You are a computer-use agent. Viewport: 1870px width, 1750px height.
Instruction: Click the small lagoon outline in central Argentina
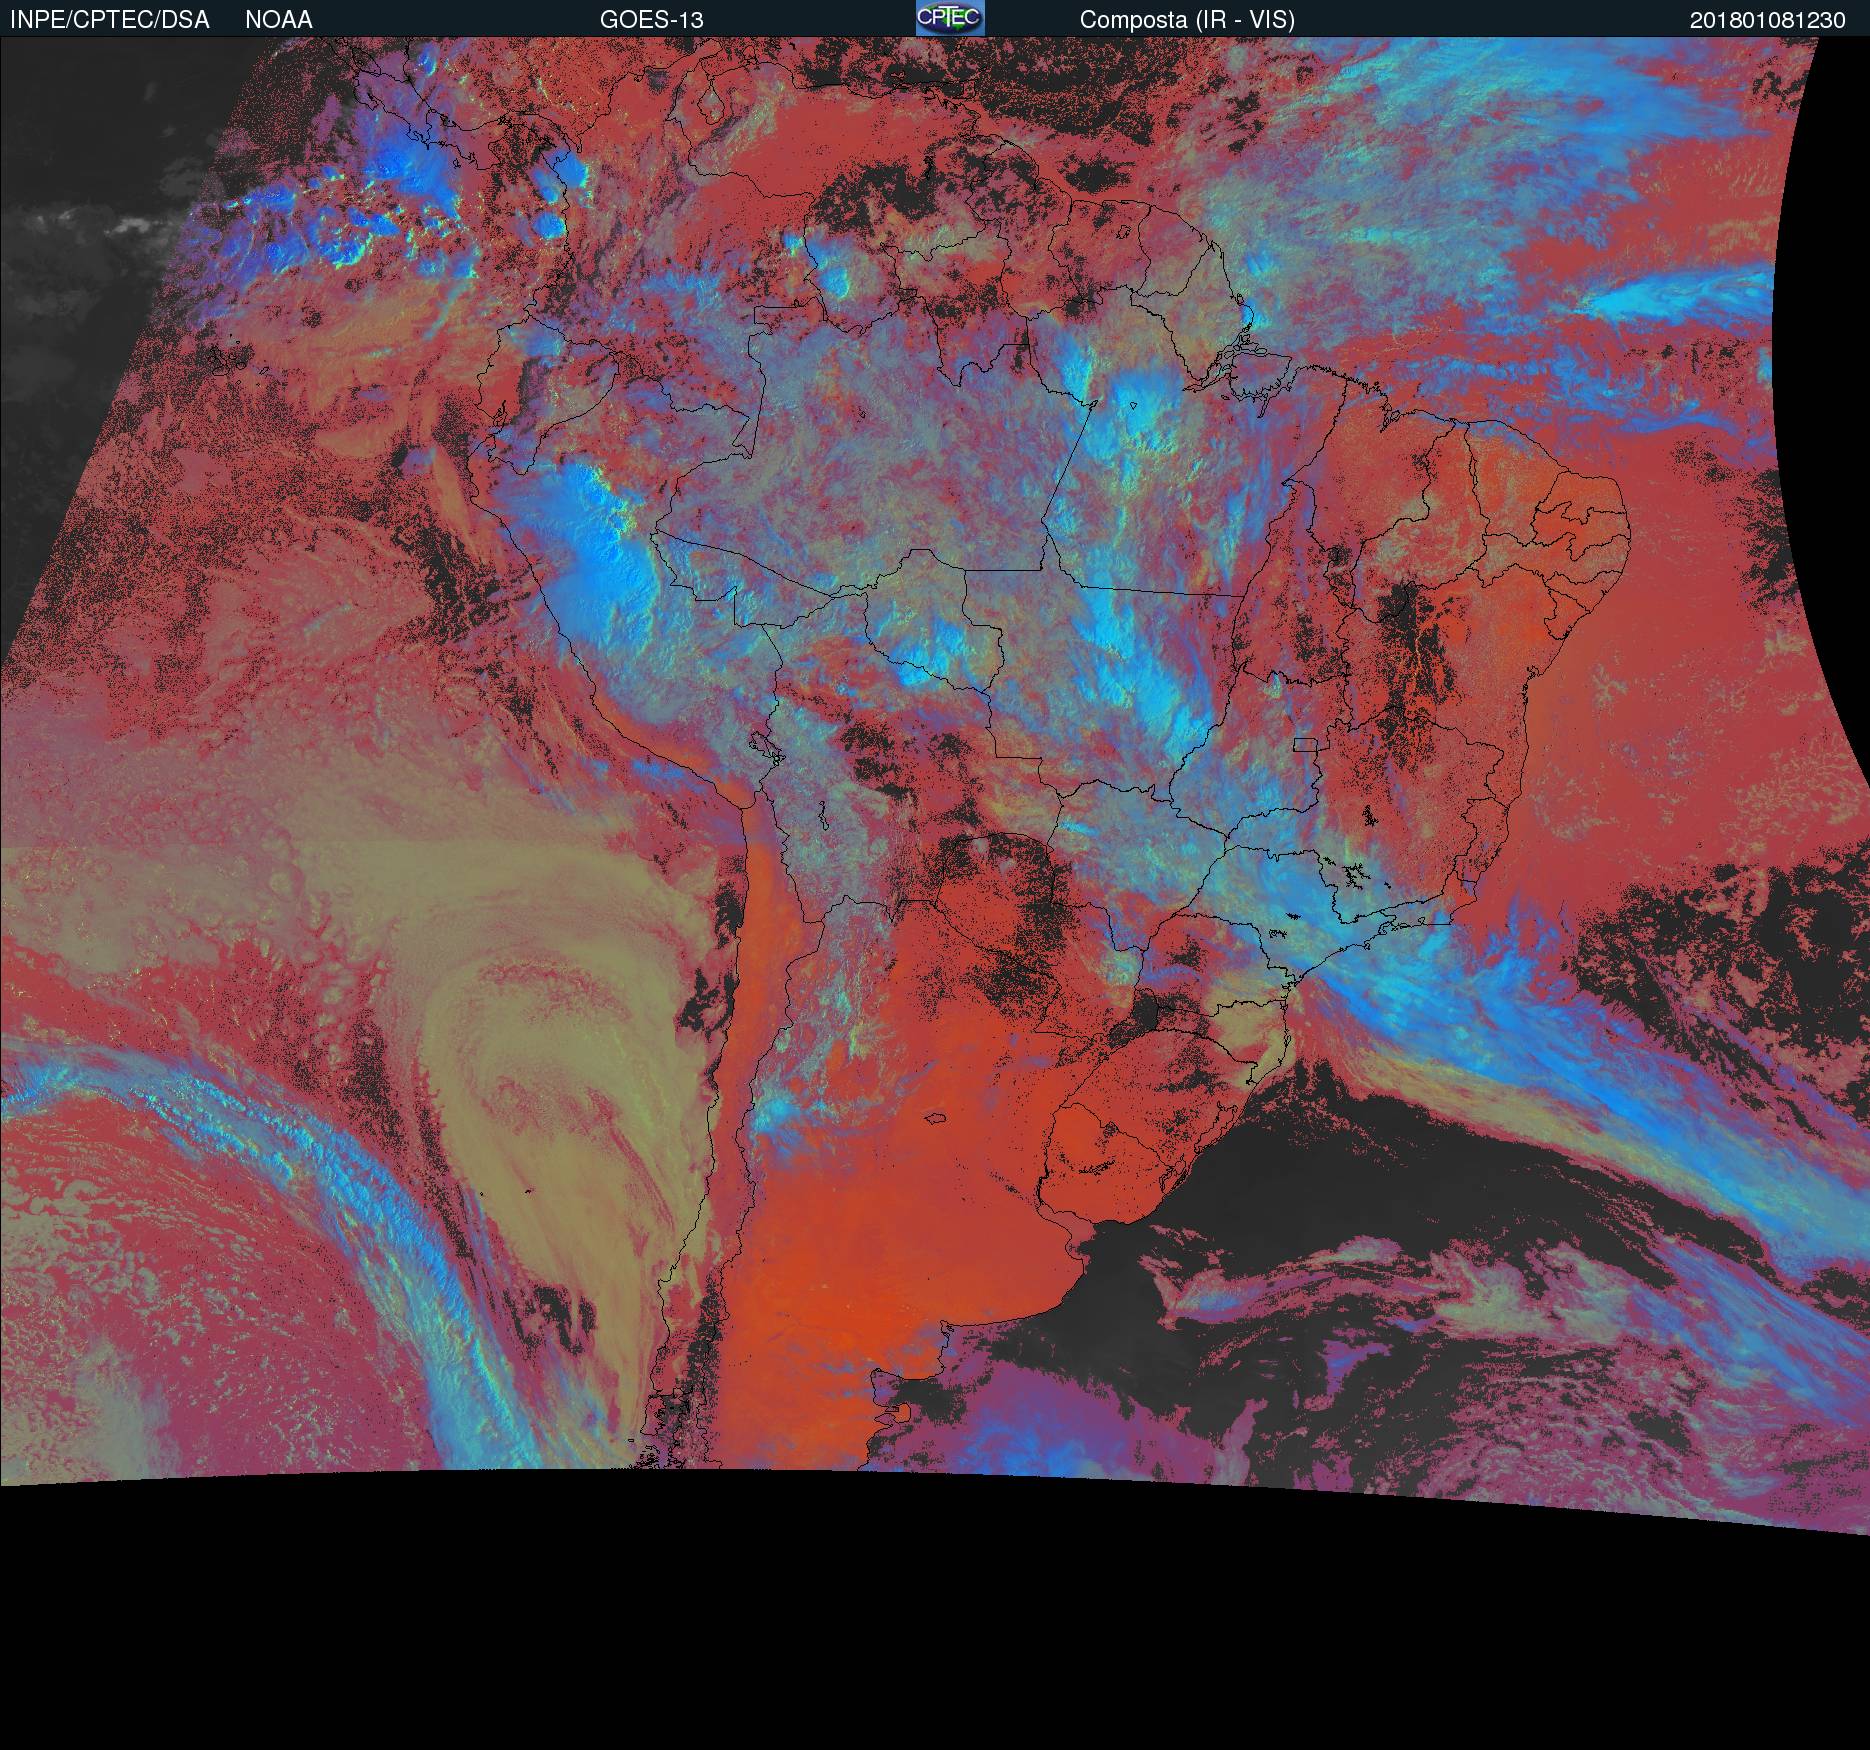(935, 1118)
